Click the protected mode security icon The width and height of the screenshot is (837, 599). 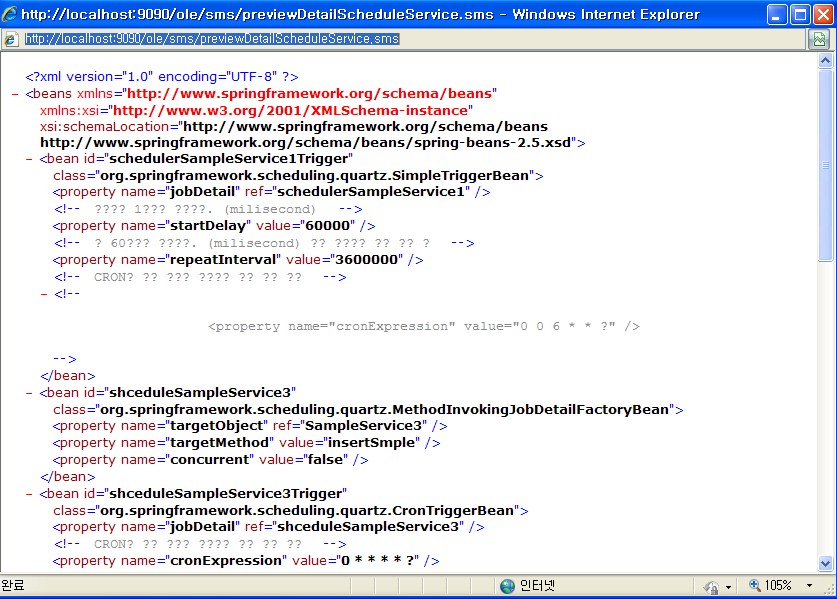coord(711,586)
